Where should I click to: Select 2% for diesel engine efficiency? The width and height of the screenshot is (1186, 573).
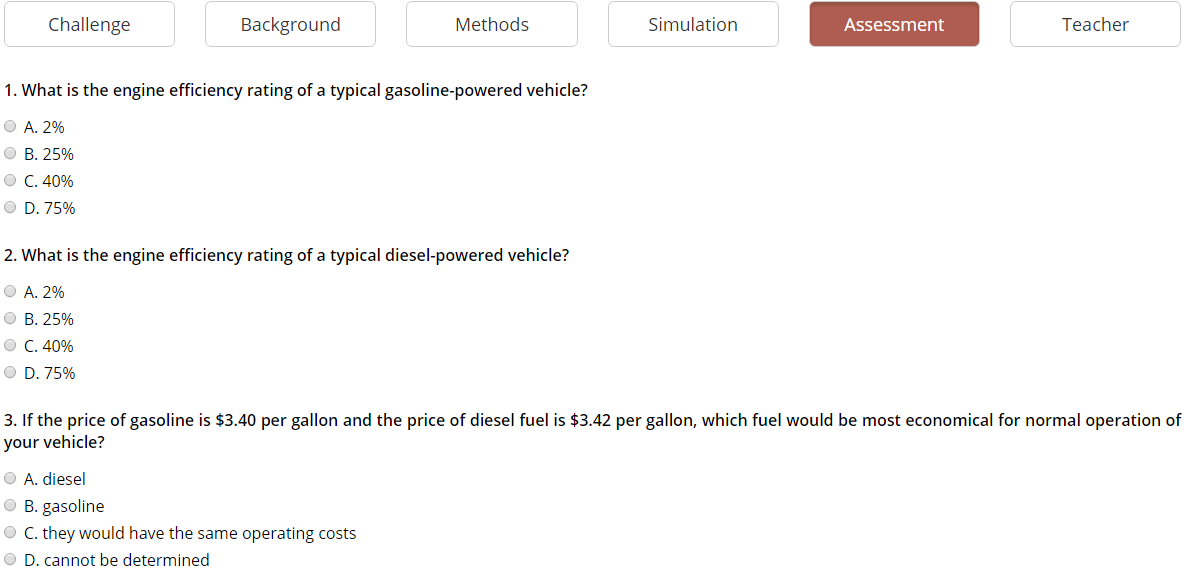tap(10, 291)
